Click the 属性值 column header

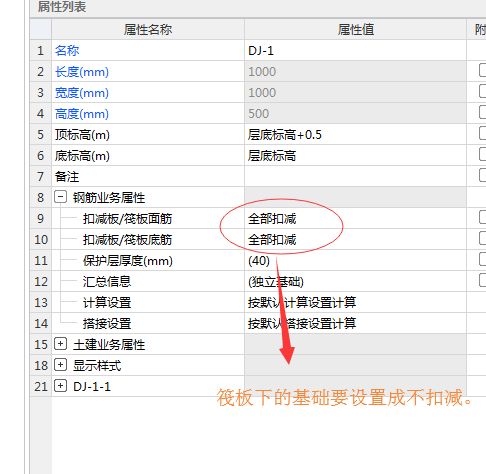coord(355,29)
